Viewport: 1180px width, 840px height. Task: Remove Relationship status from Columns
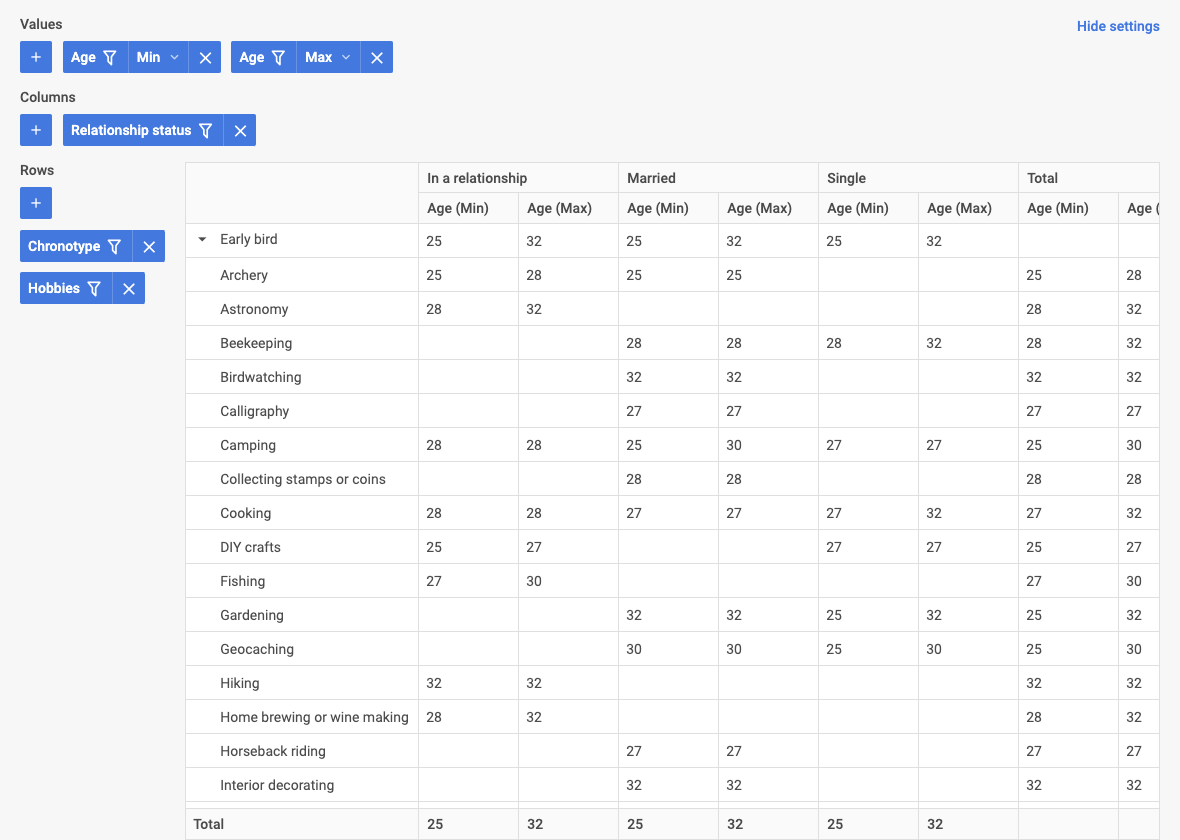(240, 130)
